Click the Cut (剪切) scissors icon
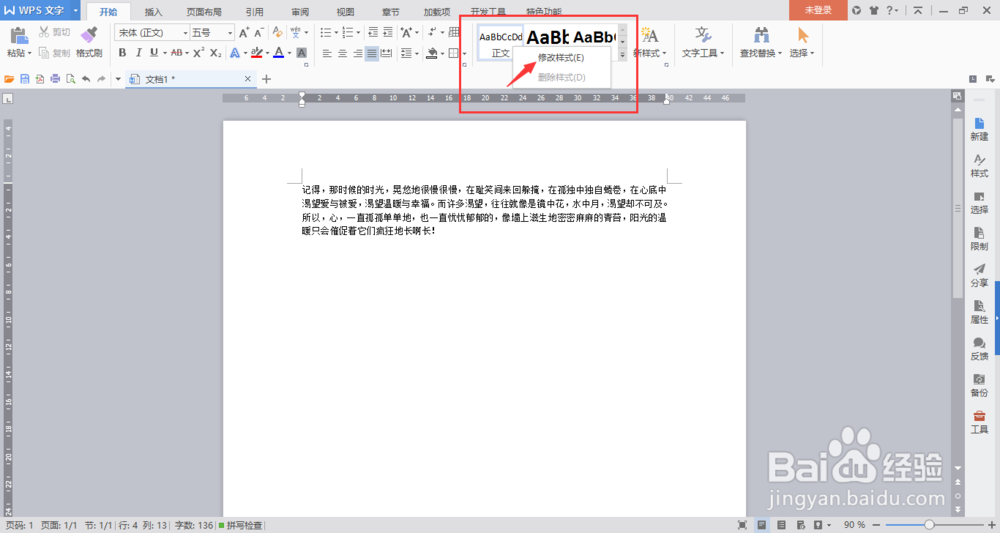The width and height of the screenshot is (1000, 533). pyautogui.click(x=44, y=32)
